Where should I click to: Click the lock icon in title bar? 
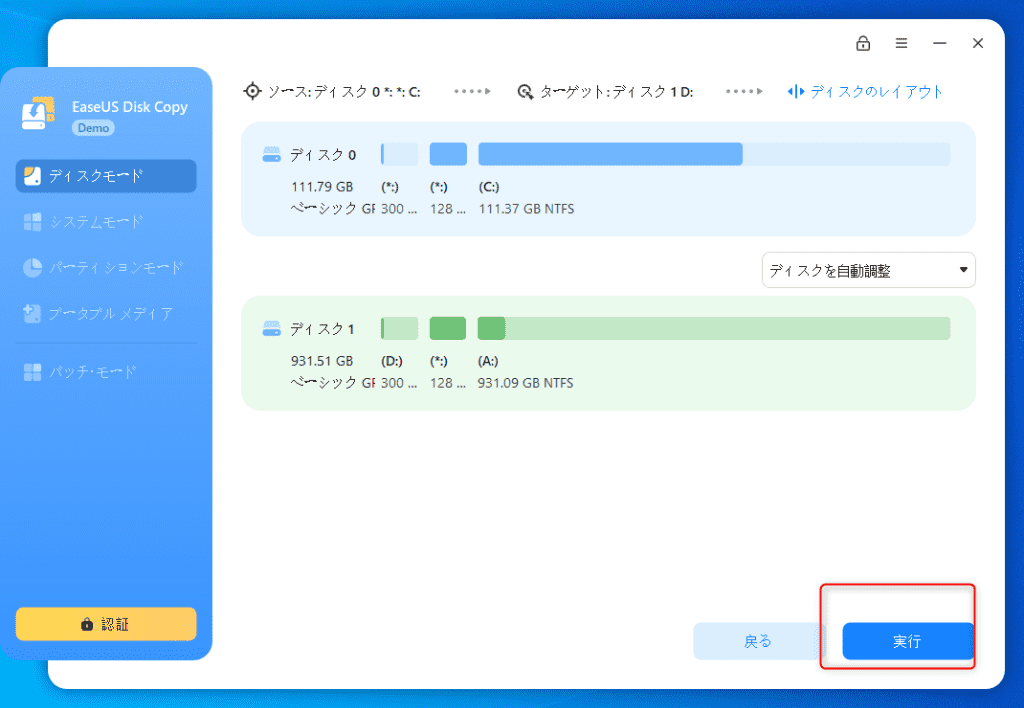click(862, 43)
